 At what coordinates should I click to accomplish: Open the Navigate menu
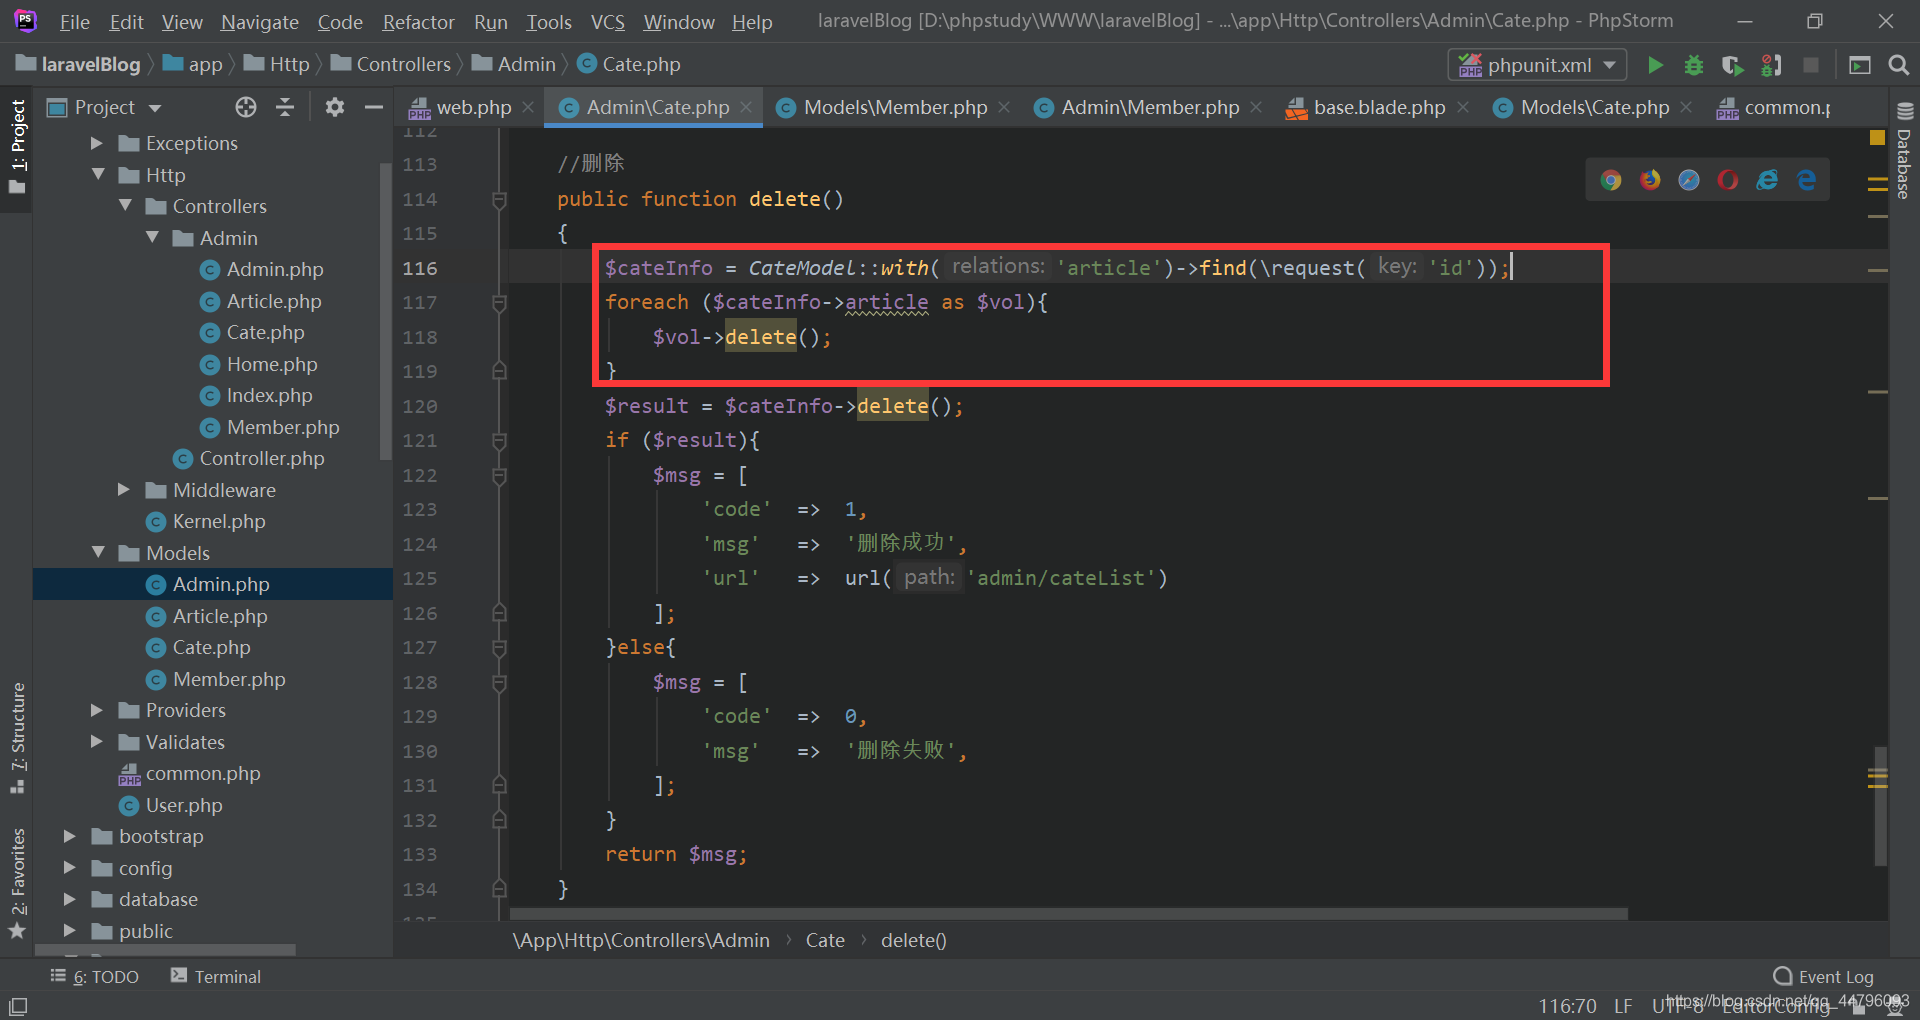click(260, 22)
